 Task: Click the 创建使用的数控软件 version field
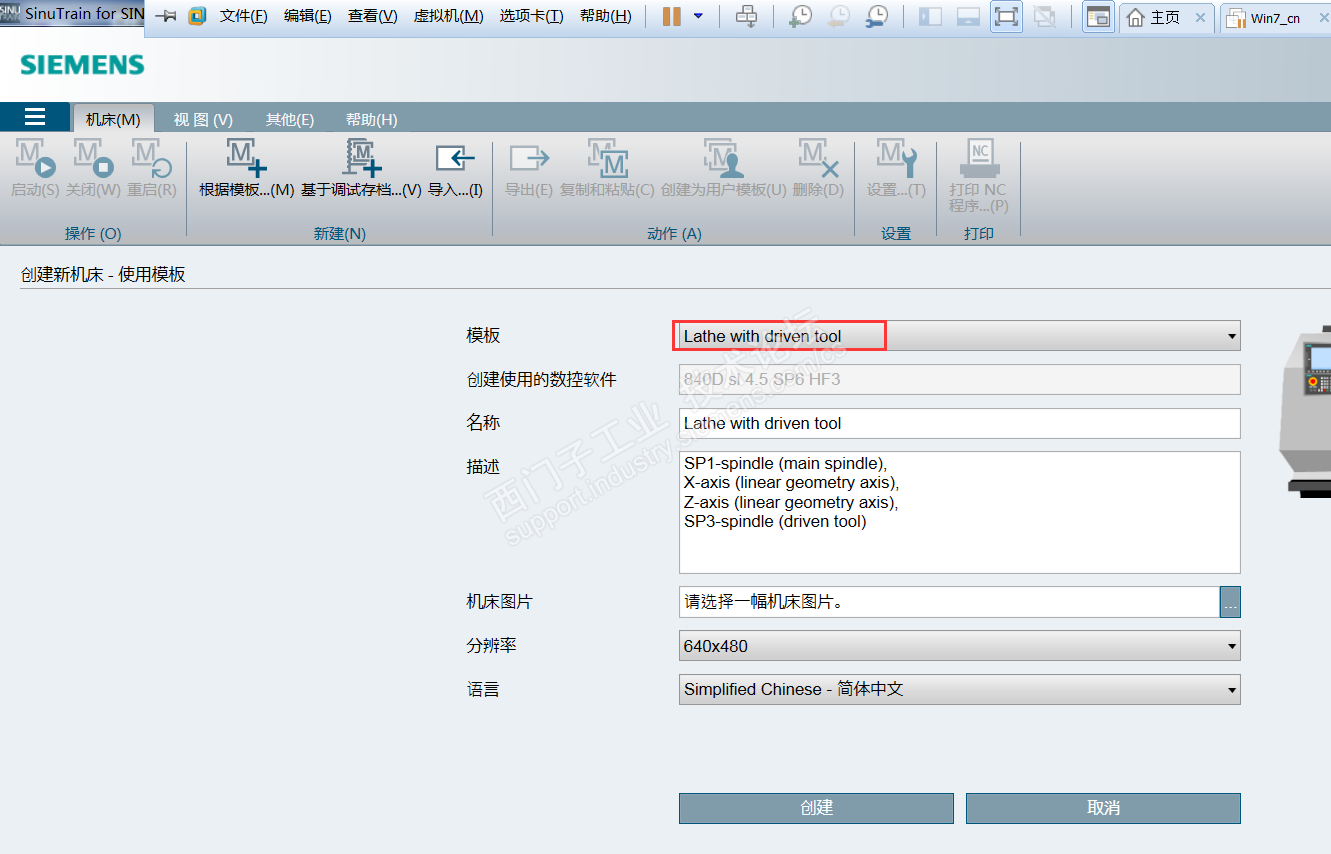(x=960, y=379)
